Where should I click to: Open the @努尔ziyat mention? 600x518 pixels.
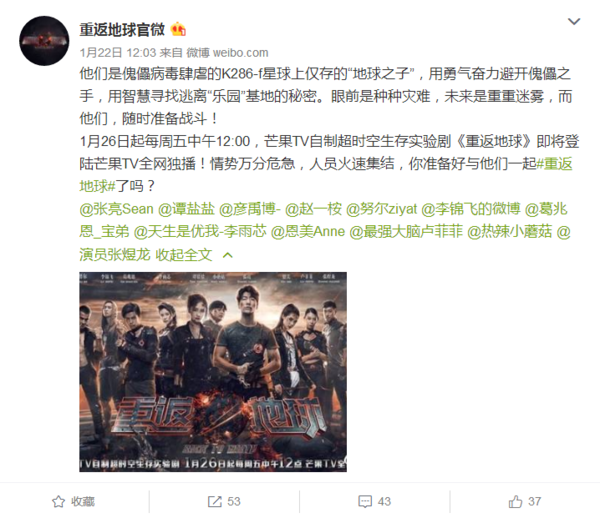(x=381, y=209)
